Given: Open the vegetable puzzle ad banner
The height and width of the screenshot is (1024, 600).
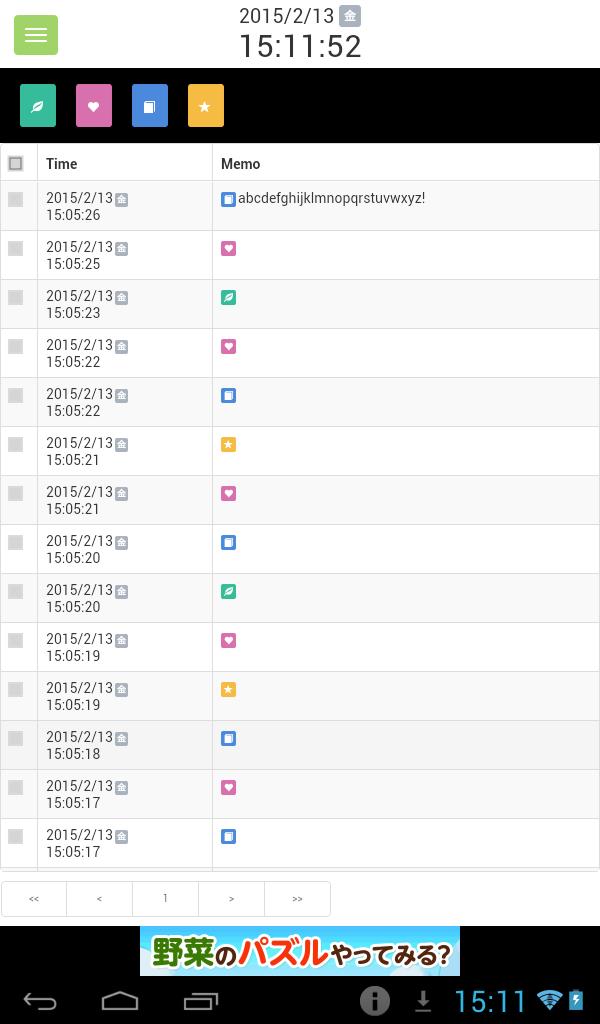Looking at the screenshot, I should point(300,951).
